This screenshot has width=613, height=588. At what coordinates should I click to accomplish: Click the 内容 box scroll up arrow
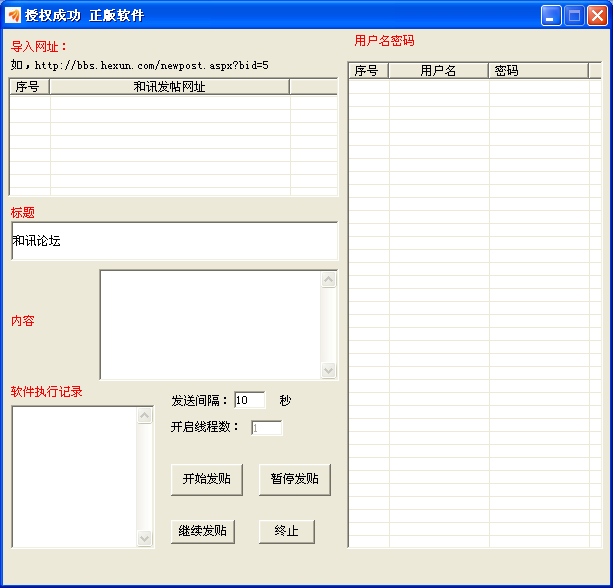tap(328, 280)
